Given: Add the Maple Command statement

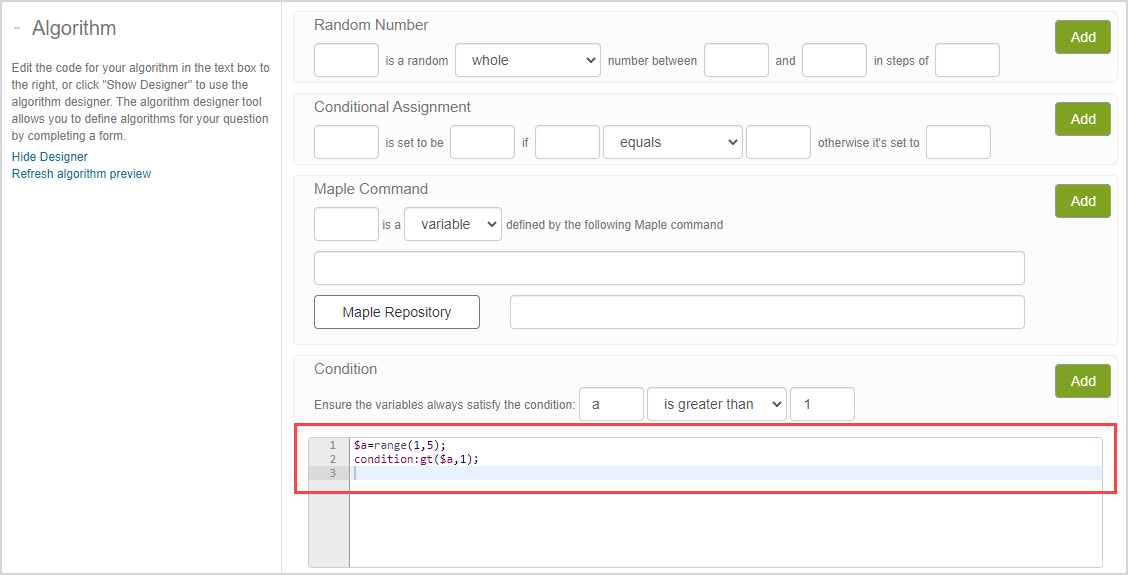Looking at the screenshot, I should click(1083, 201).
